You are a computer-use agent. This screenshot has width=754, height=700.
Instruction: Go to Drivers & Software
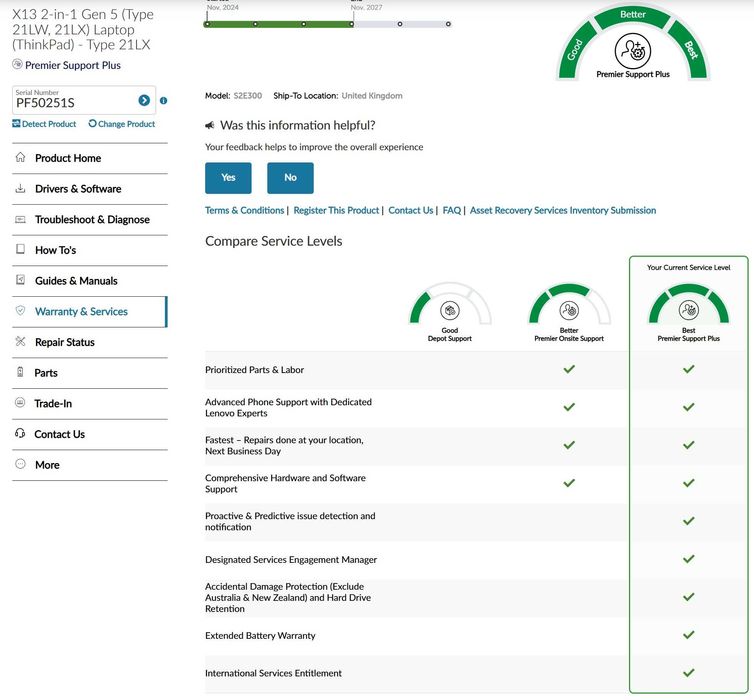(77, 189)
